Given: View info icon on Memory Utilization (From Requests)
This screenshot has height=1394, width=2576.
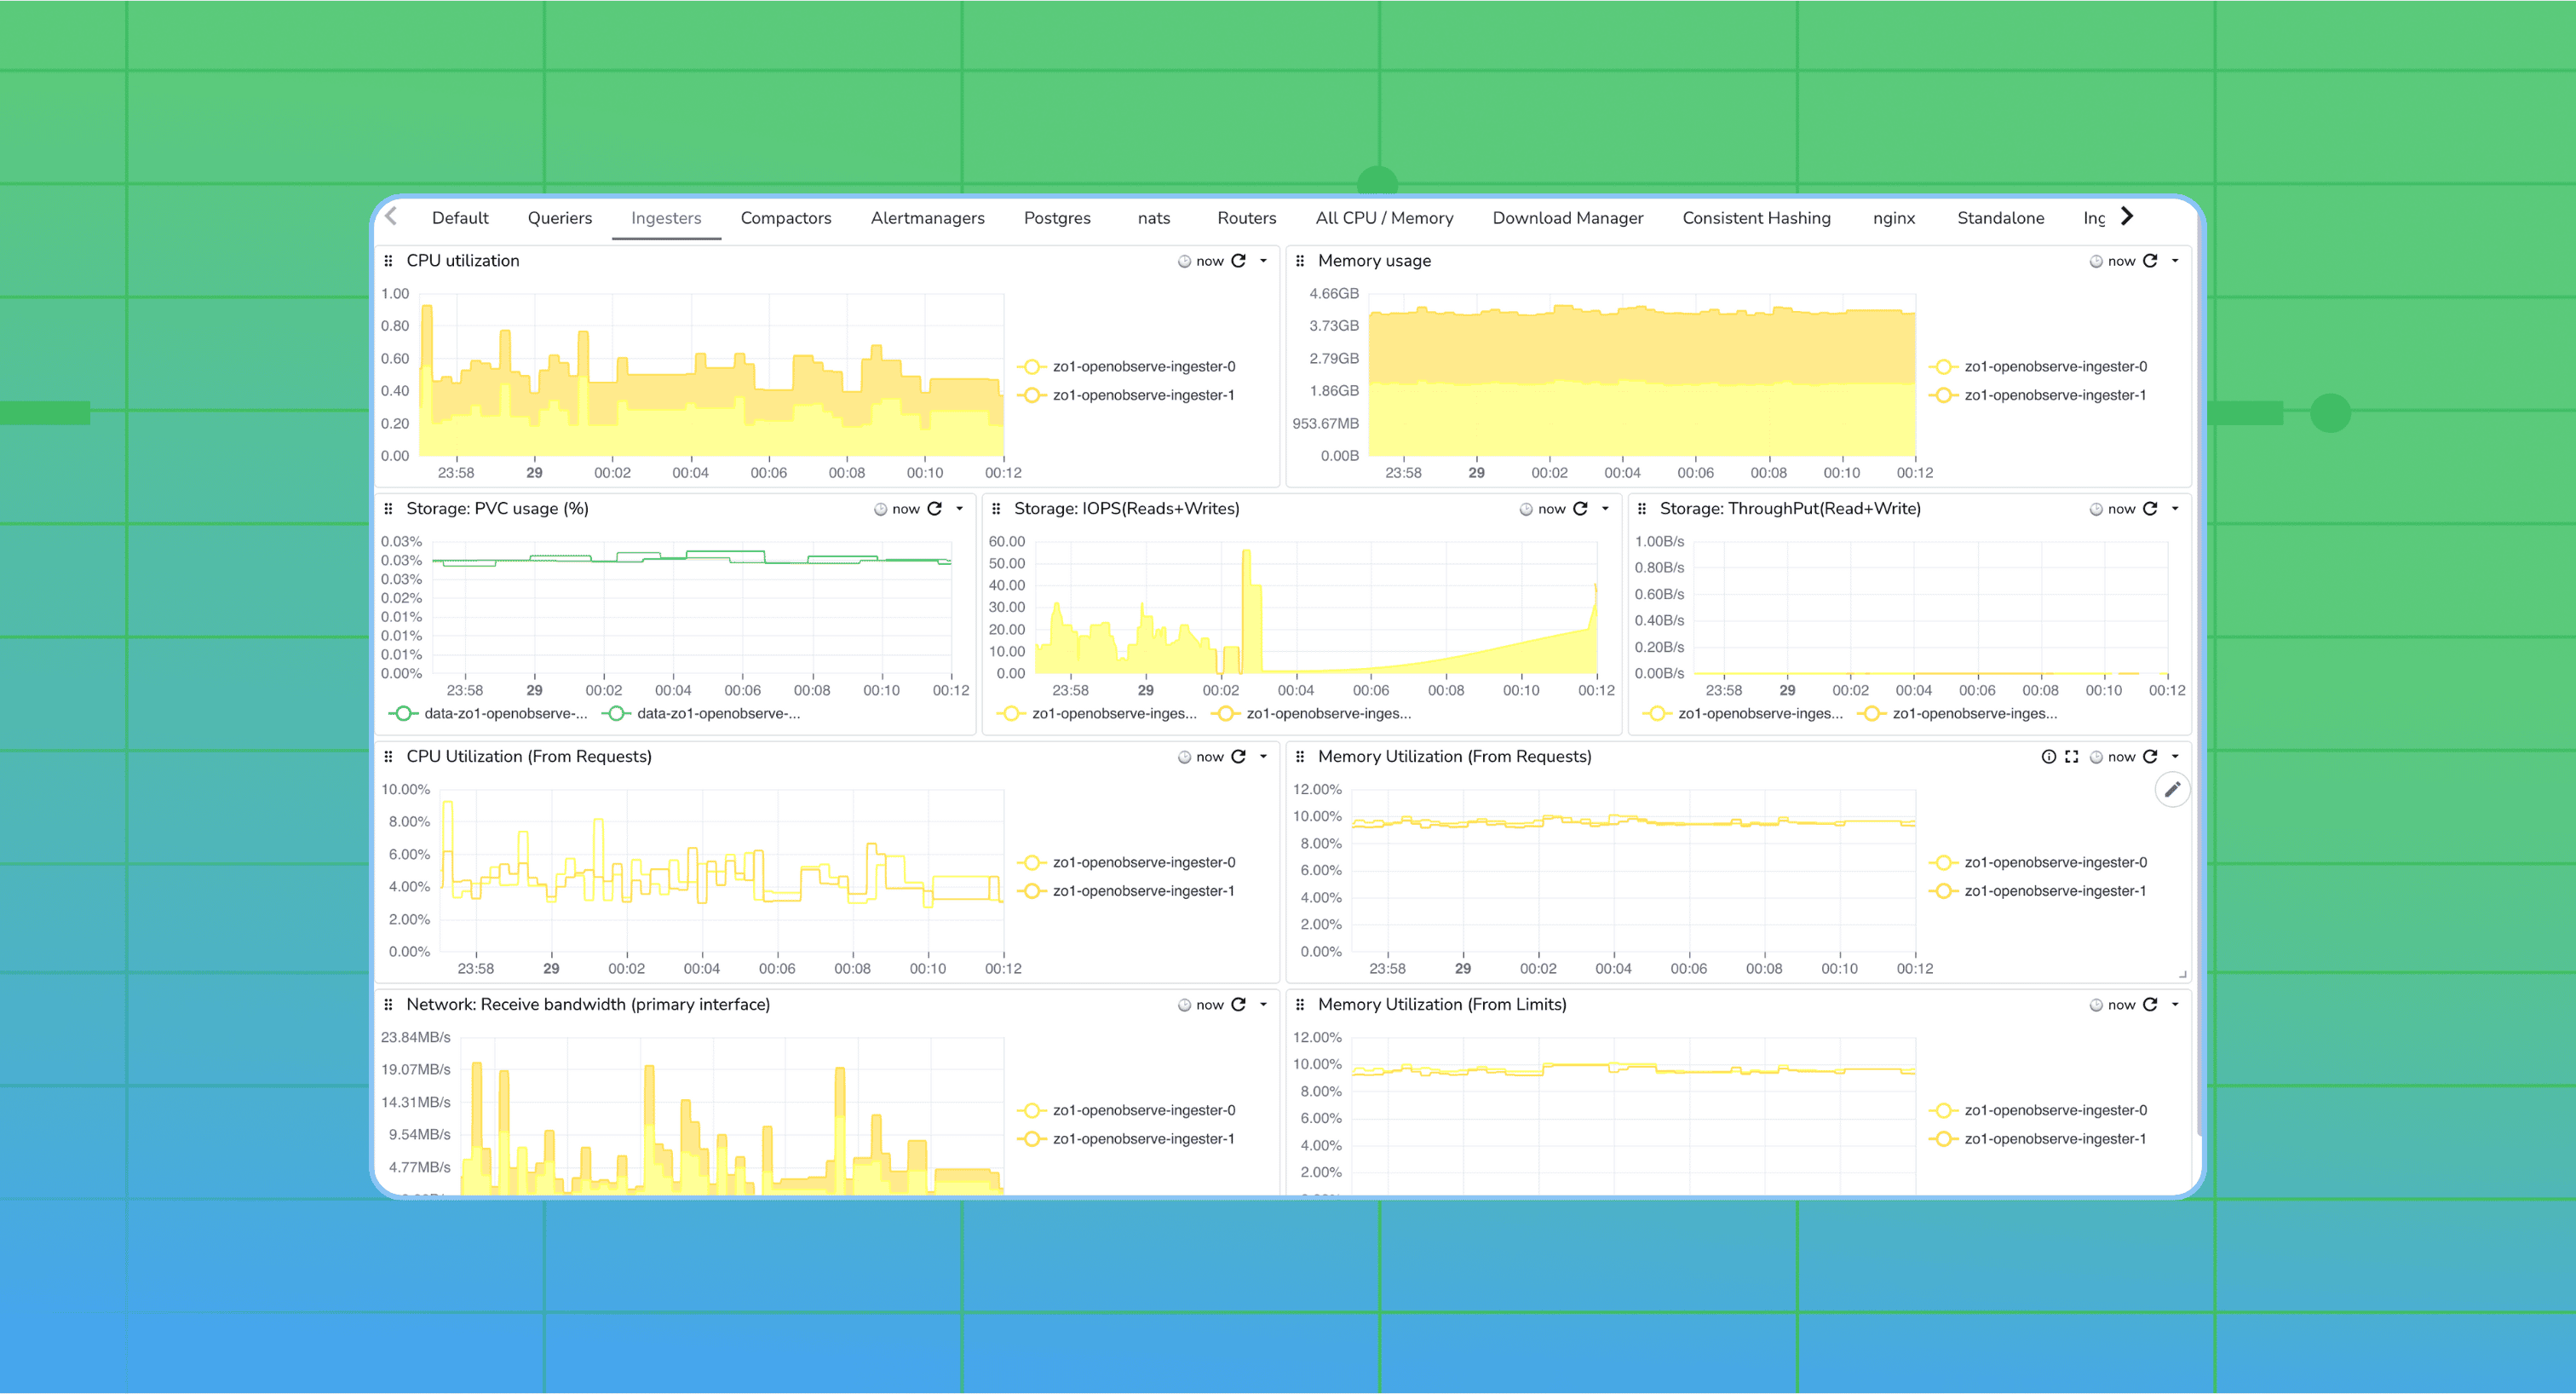Looking at the screenshot, I should click(2049, 757).
